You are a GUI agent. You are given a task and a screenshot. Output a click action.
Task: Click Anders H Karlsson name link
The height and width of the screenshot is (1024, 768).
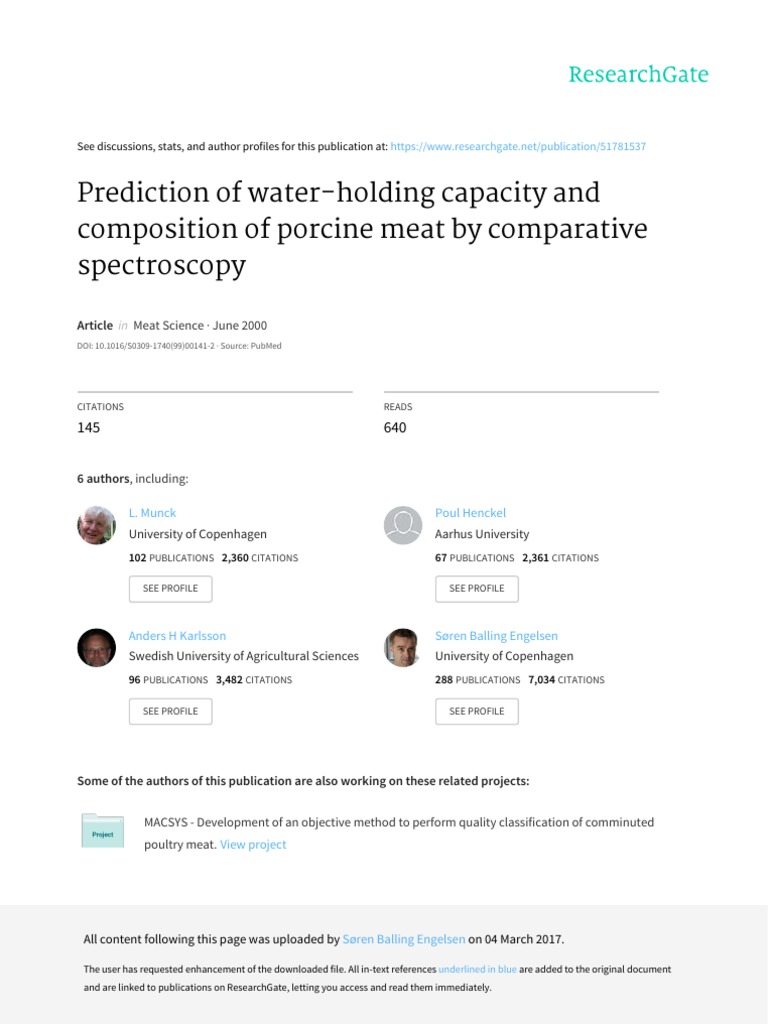click(x=177, y=636)
